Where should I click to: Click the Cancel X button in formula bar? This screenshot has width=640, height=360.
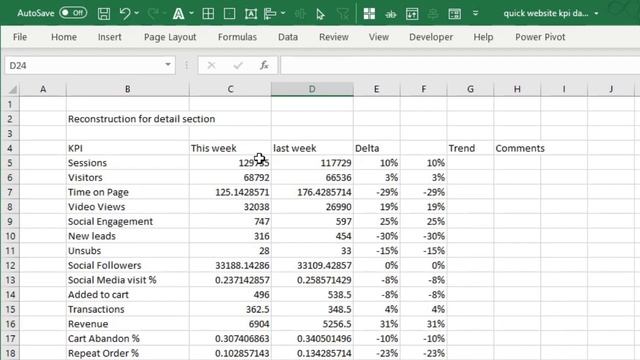211,65
